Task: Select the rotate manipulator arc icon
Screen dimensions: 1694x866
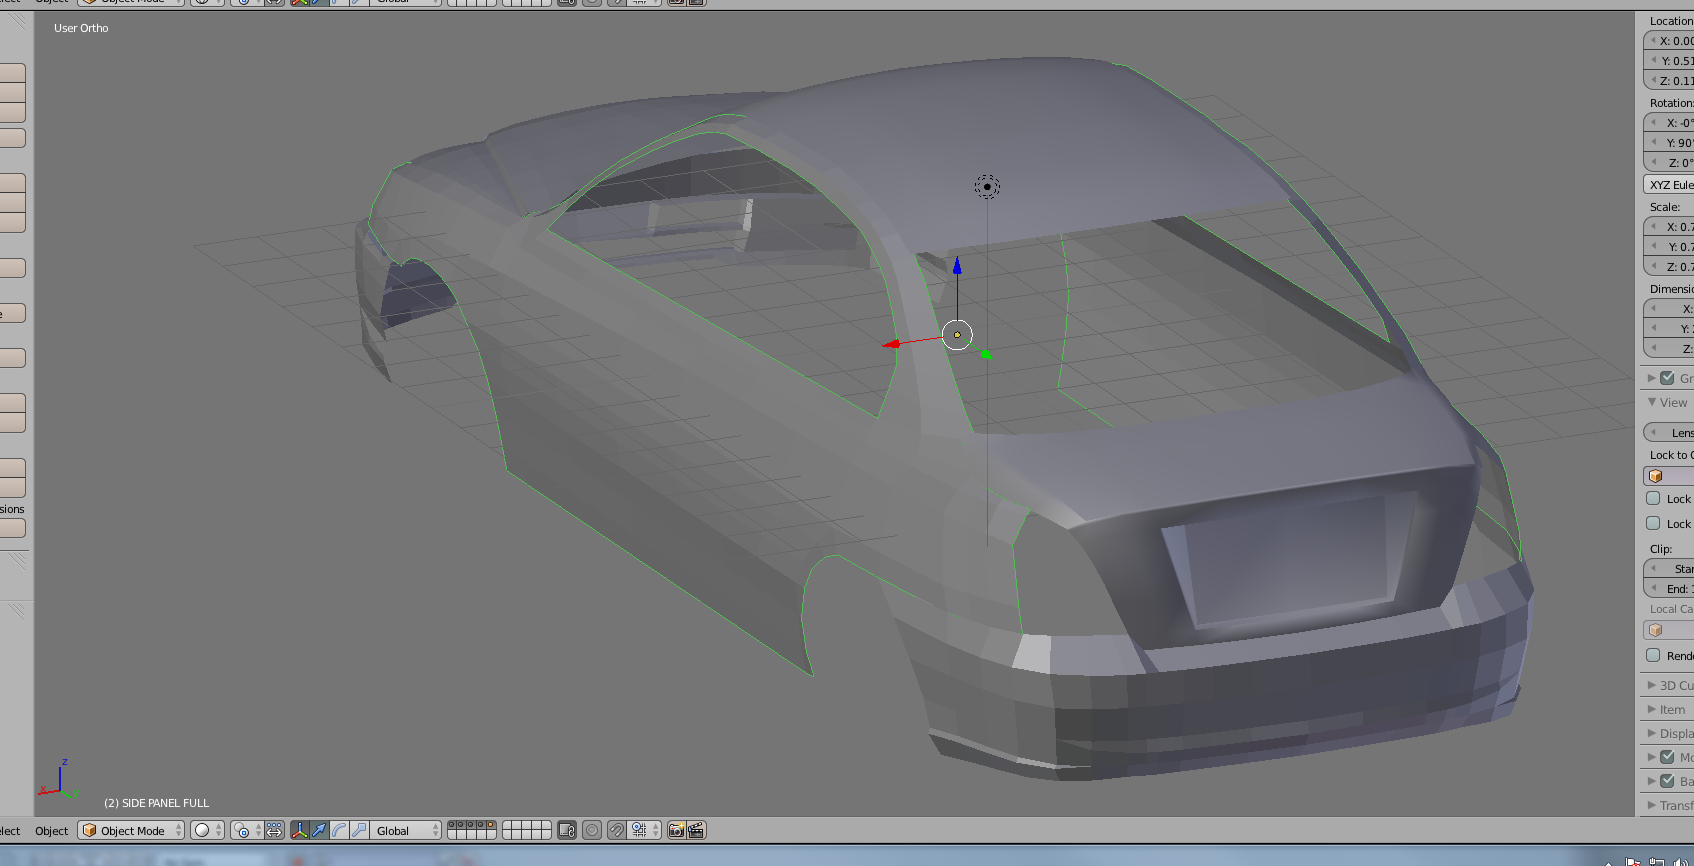Action: (x=339, y=830)
